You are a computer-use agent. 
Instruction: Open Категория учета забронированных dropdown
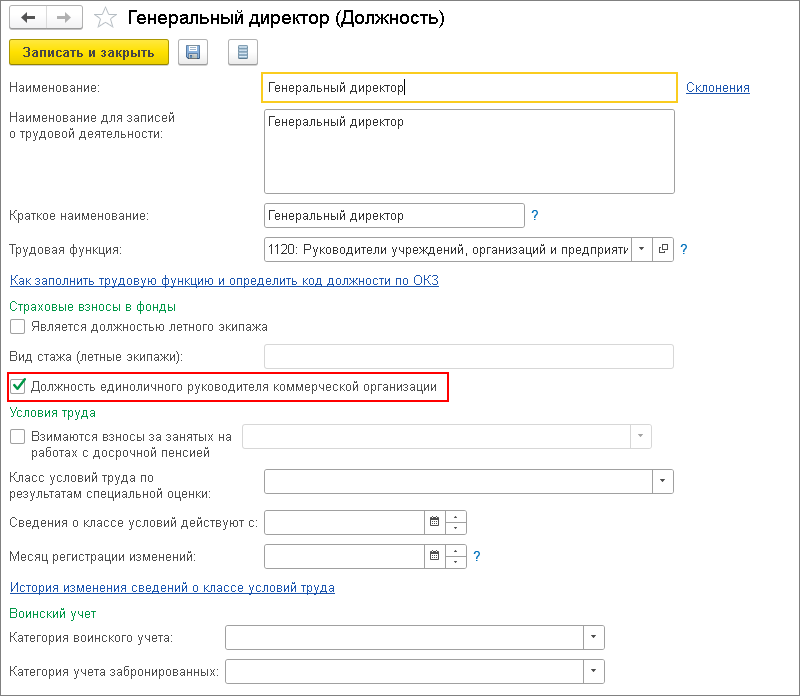(594, 670)
